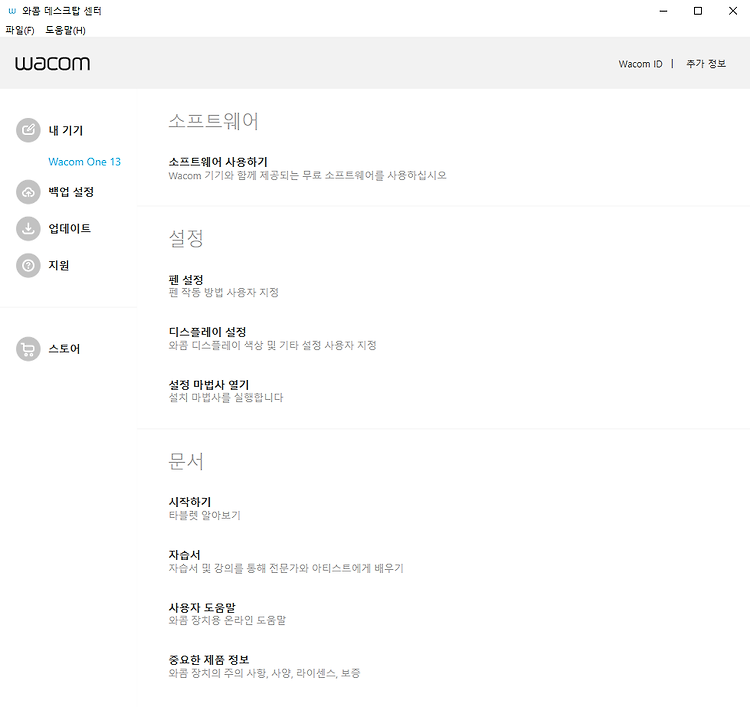Click the description 펜 작동 방법 사용자 지정

(224, 292)
